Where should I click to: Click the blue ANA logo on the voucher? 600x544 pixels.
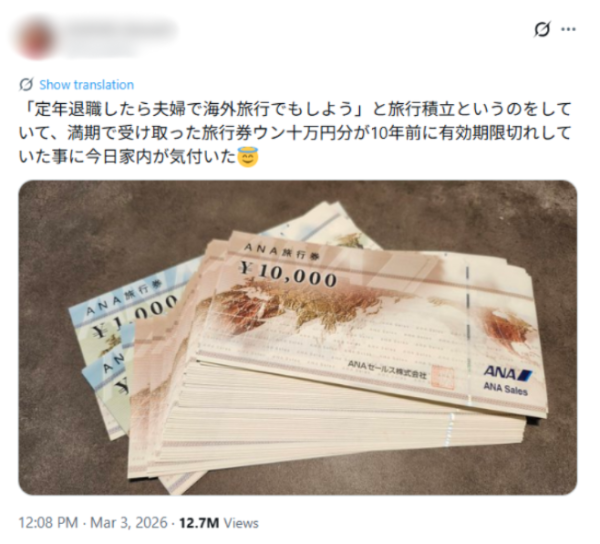pyautogui.click(x=507, y=373)
